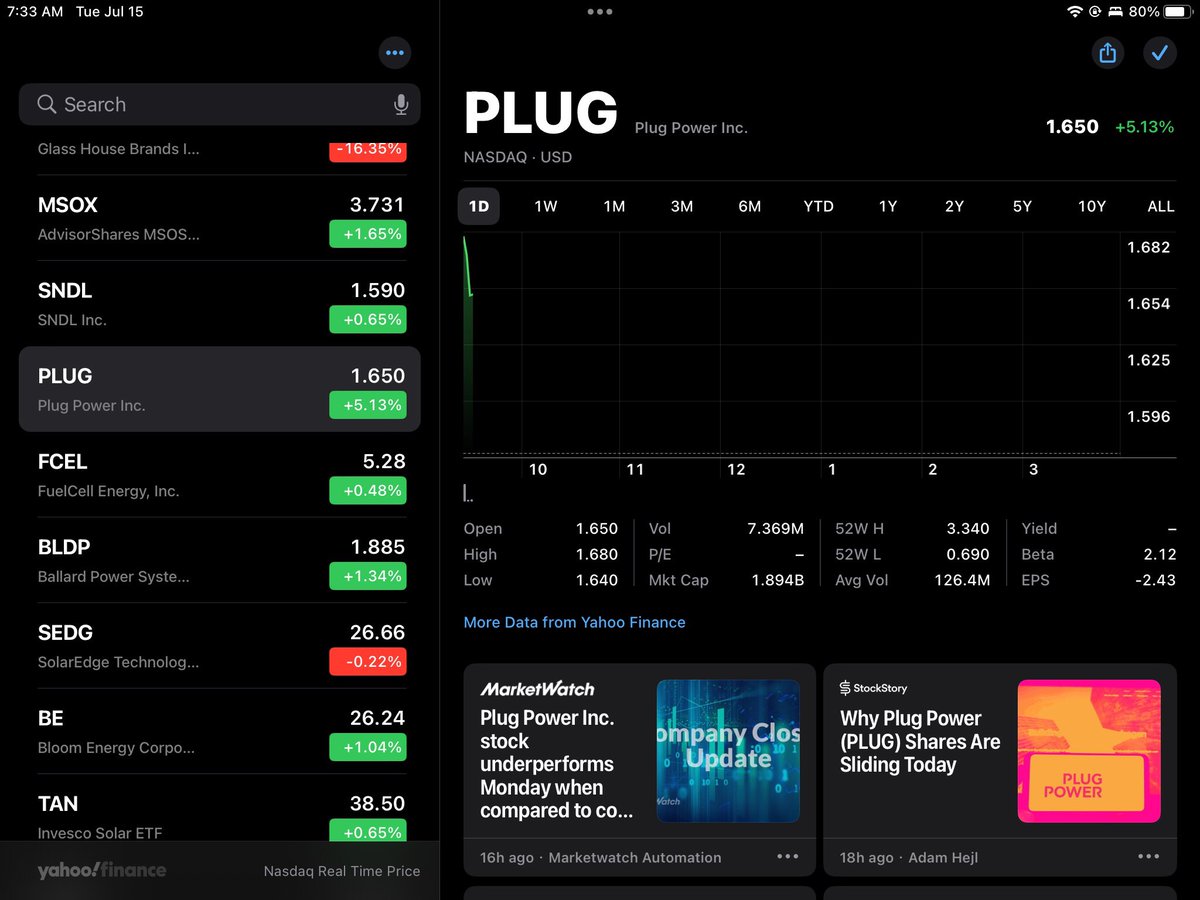The height and width of the screenshot is (900, 1200).
Task: Tap the Open 1.650 value
Action: pyautogui.click(x=597, y=529)
